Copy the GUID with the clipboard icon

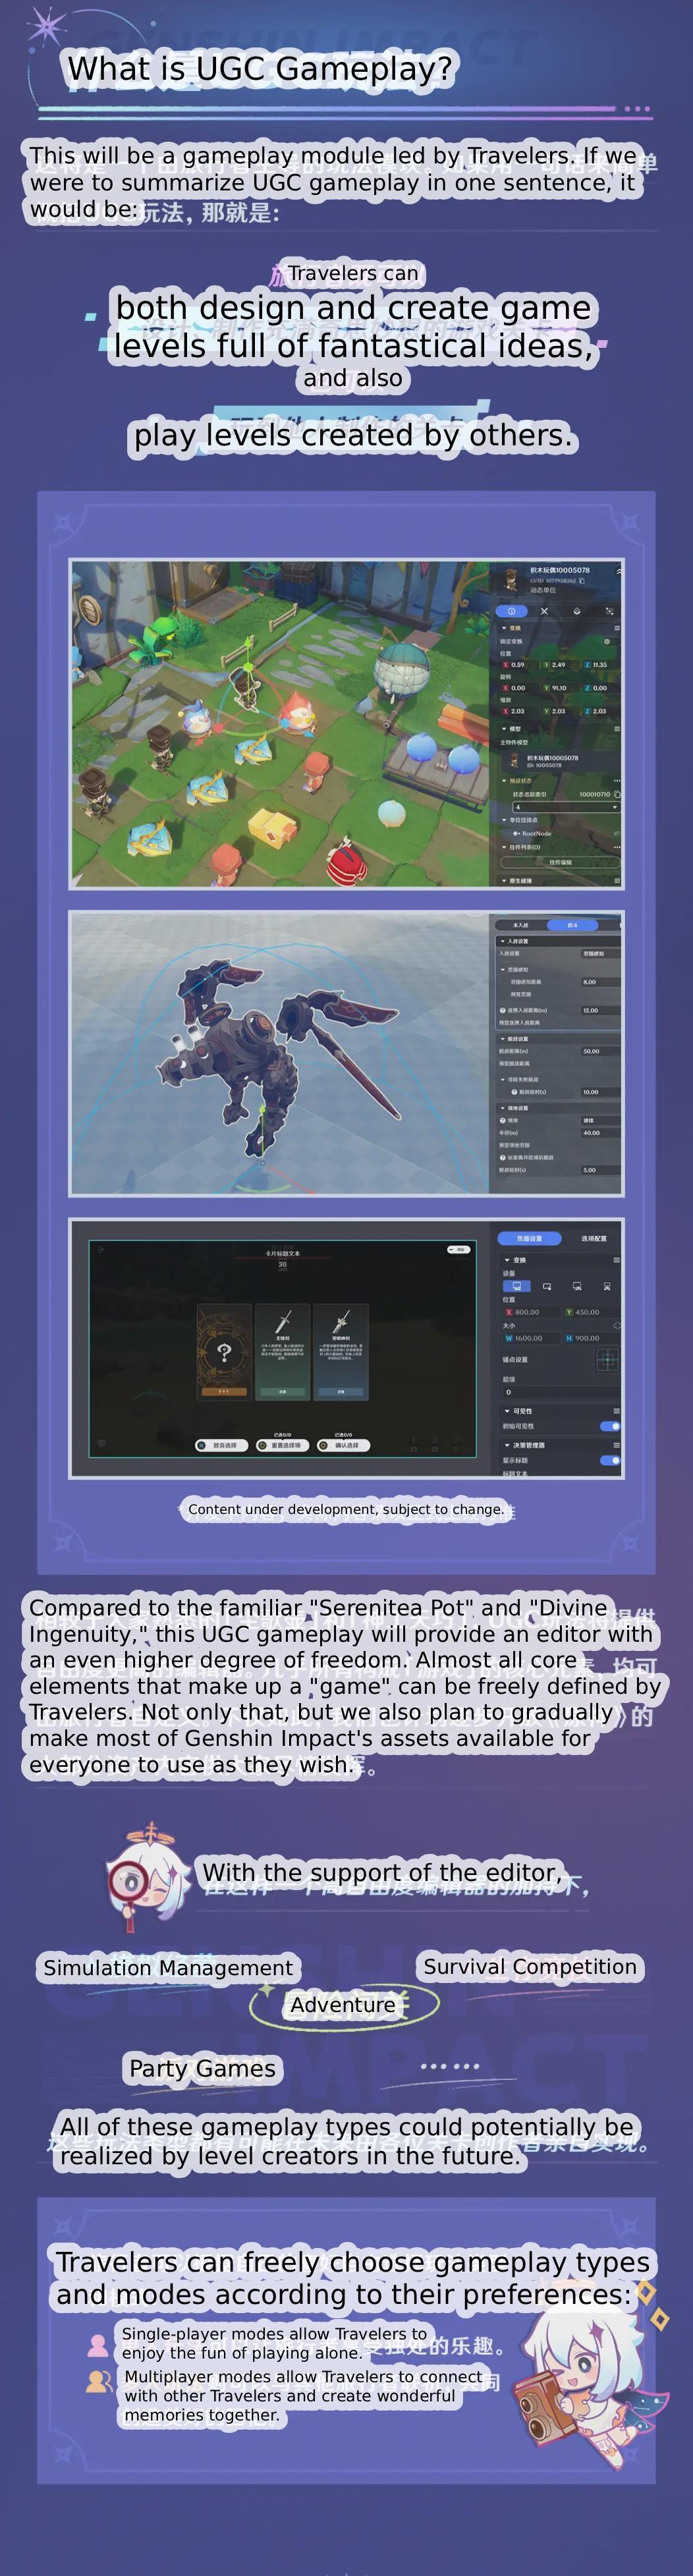582,581
